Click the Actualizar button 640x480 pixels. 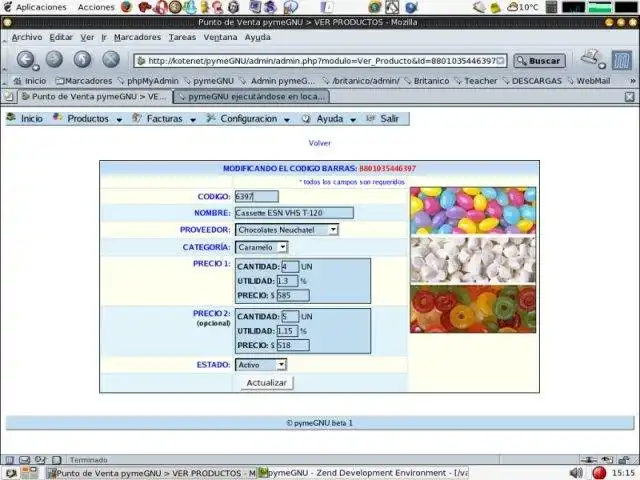pos(267,383)
